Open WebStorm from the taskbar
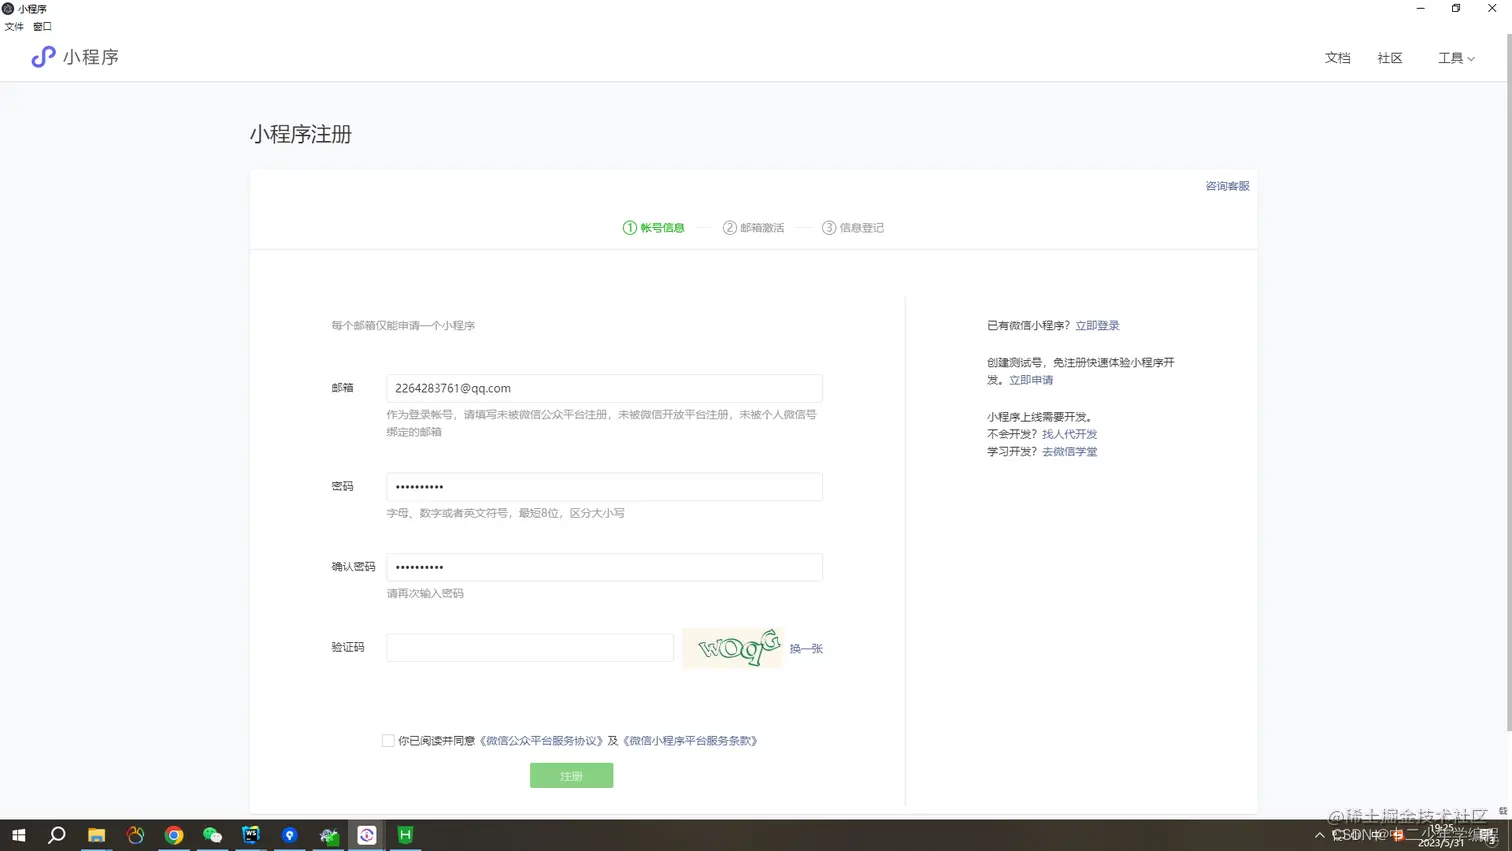1512x851 pixels. [x=251, y=835]
